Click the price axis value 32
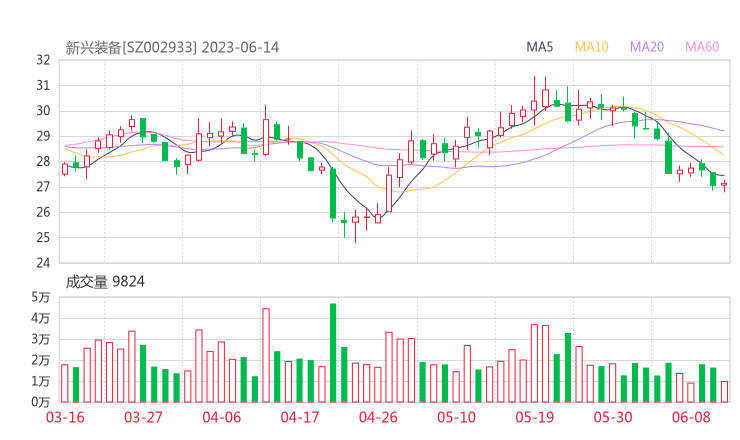740x440 pixels. click(x=43, y=60)
